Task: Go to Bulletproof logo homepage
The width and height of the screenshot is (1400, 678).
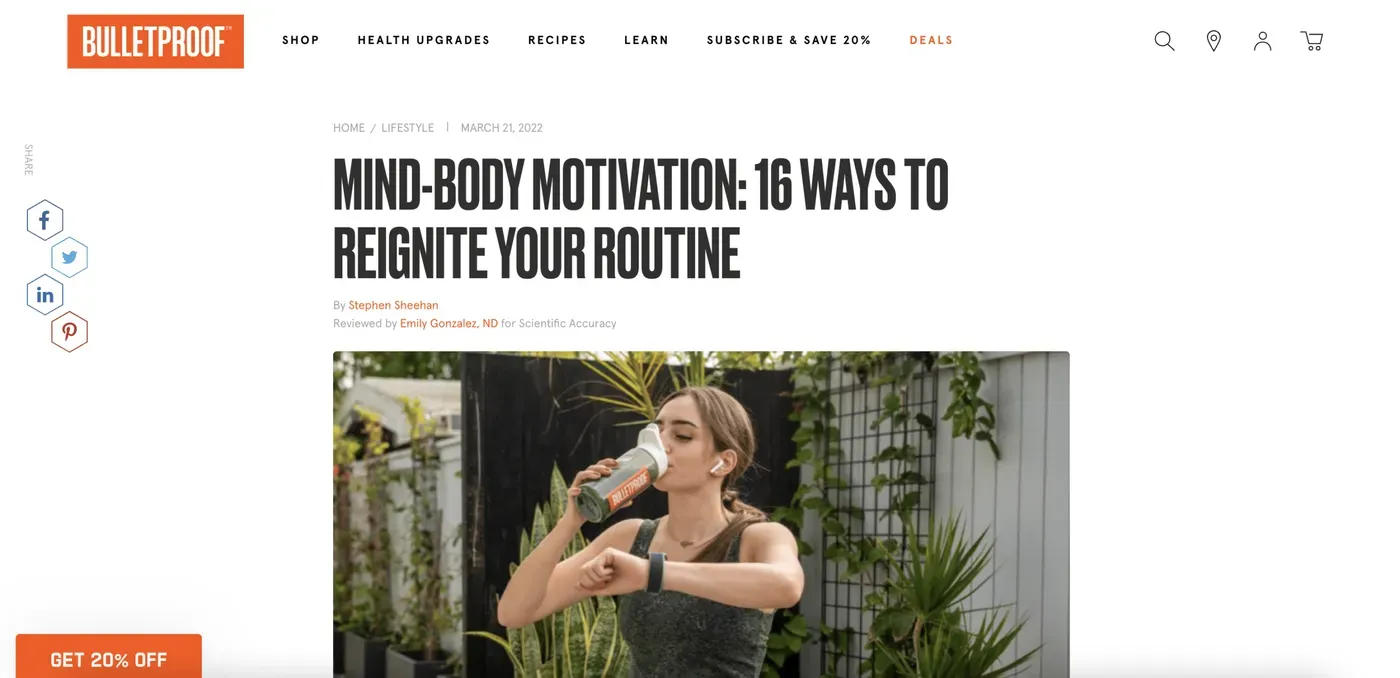Action: (155, 41)
